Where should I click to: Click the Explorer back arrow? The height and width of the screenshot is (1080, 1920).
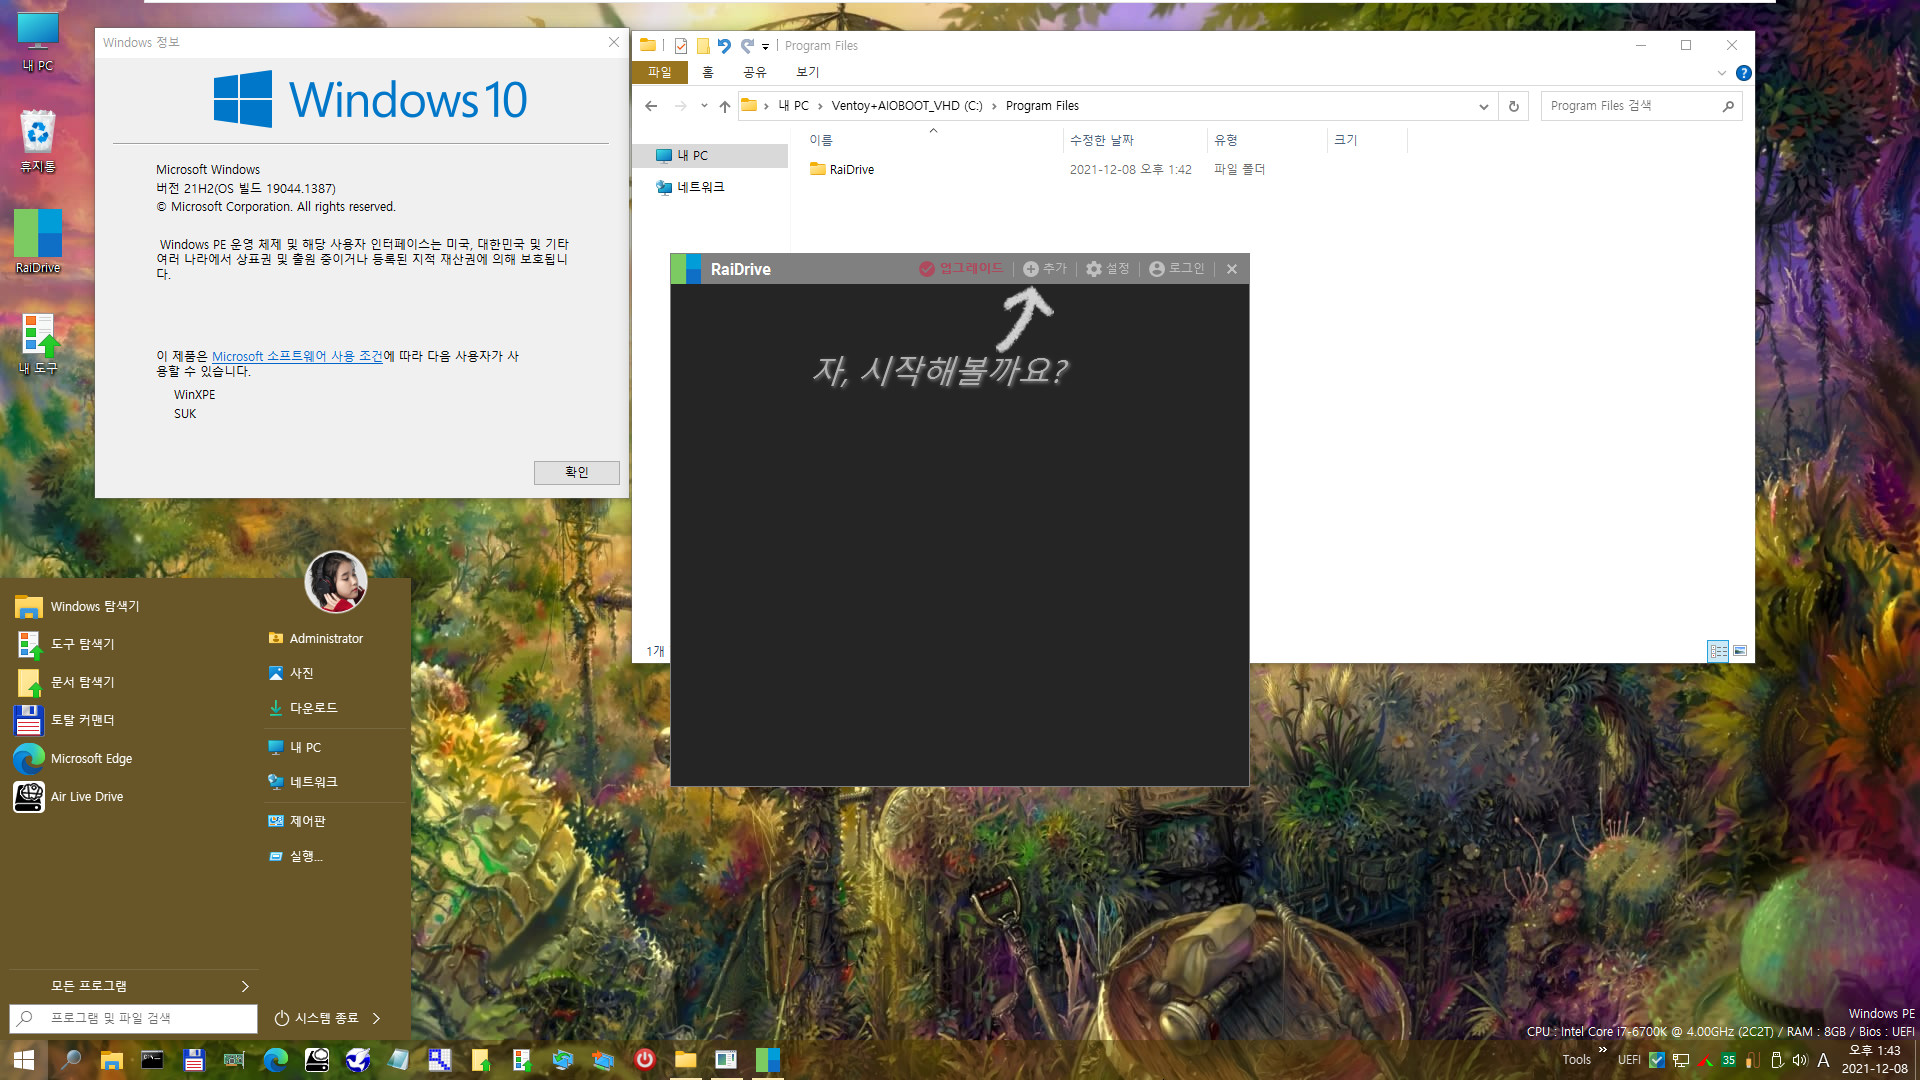(651, 106)
